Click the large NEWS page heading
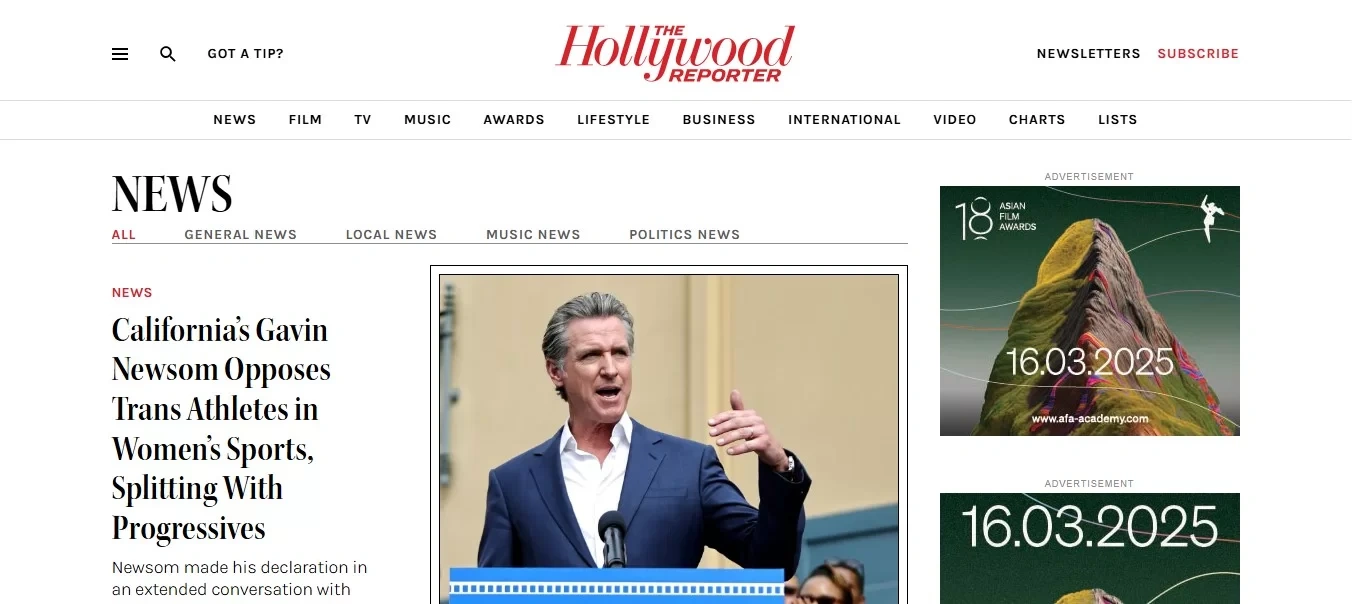This screenshot has width=1352, height=604. 172,194
